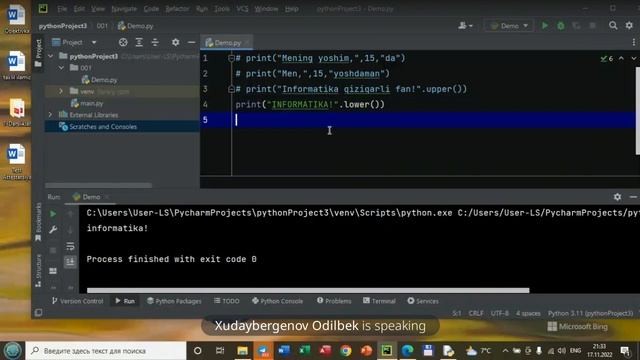Expand all items in Project panel
The height and width of the screenshot is (360, 640).
139,42
